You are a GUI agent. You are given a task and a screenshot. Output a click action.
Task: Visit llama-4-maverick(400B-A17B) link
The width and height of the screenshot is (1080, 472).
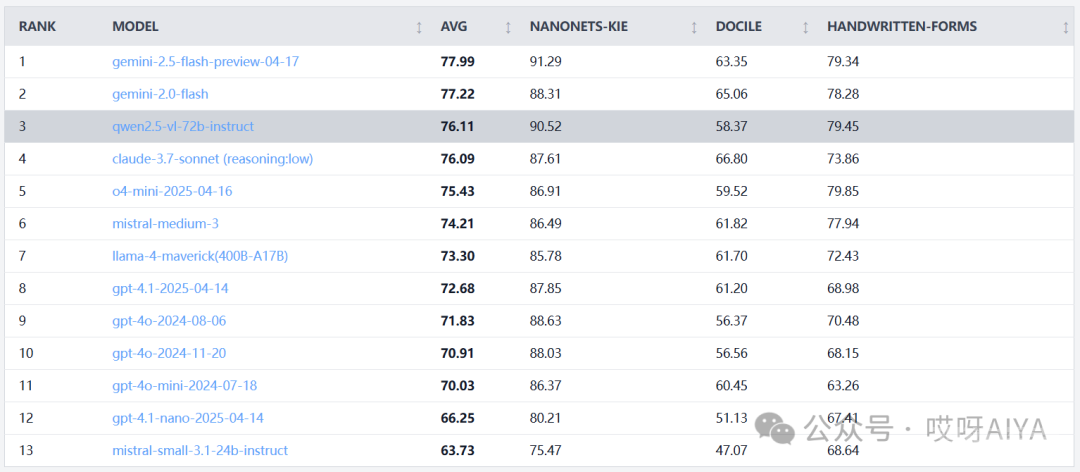point(200,256)
